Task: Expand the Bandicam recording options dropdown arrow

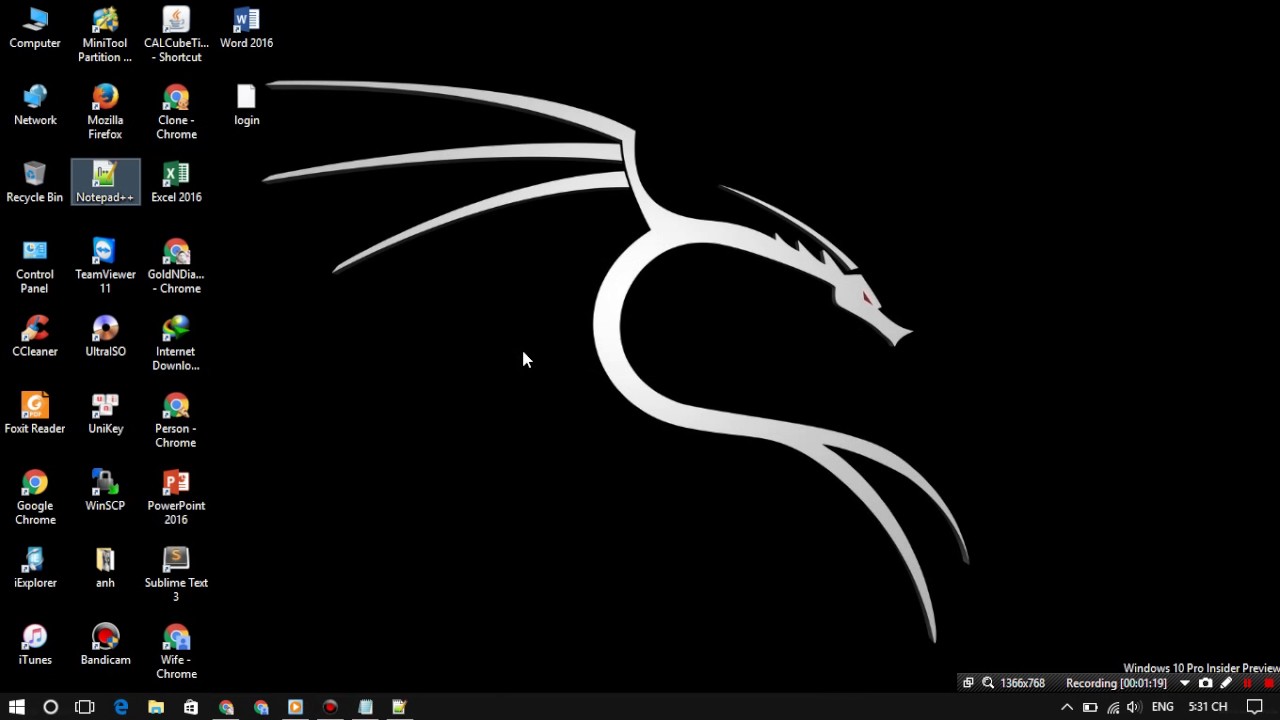Action: click(x=1185, y=683)
